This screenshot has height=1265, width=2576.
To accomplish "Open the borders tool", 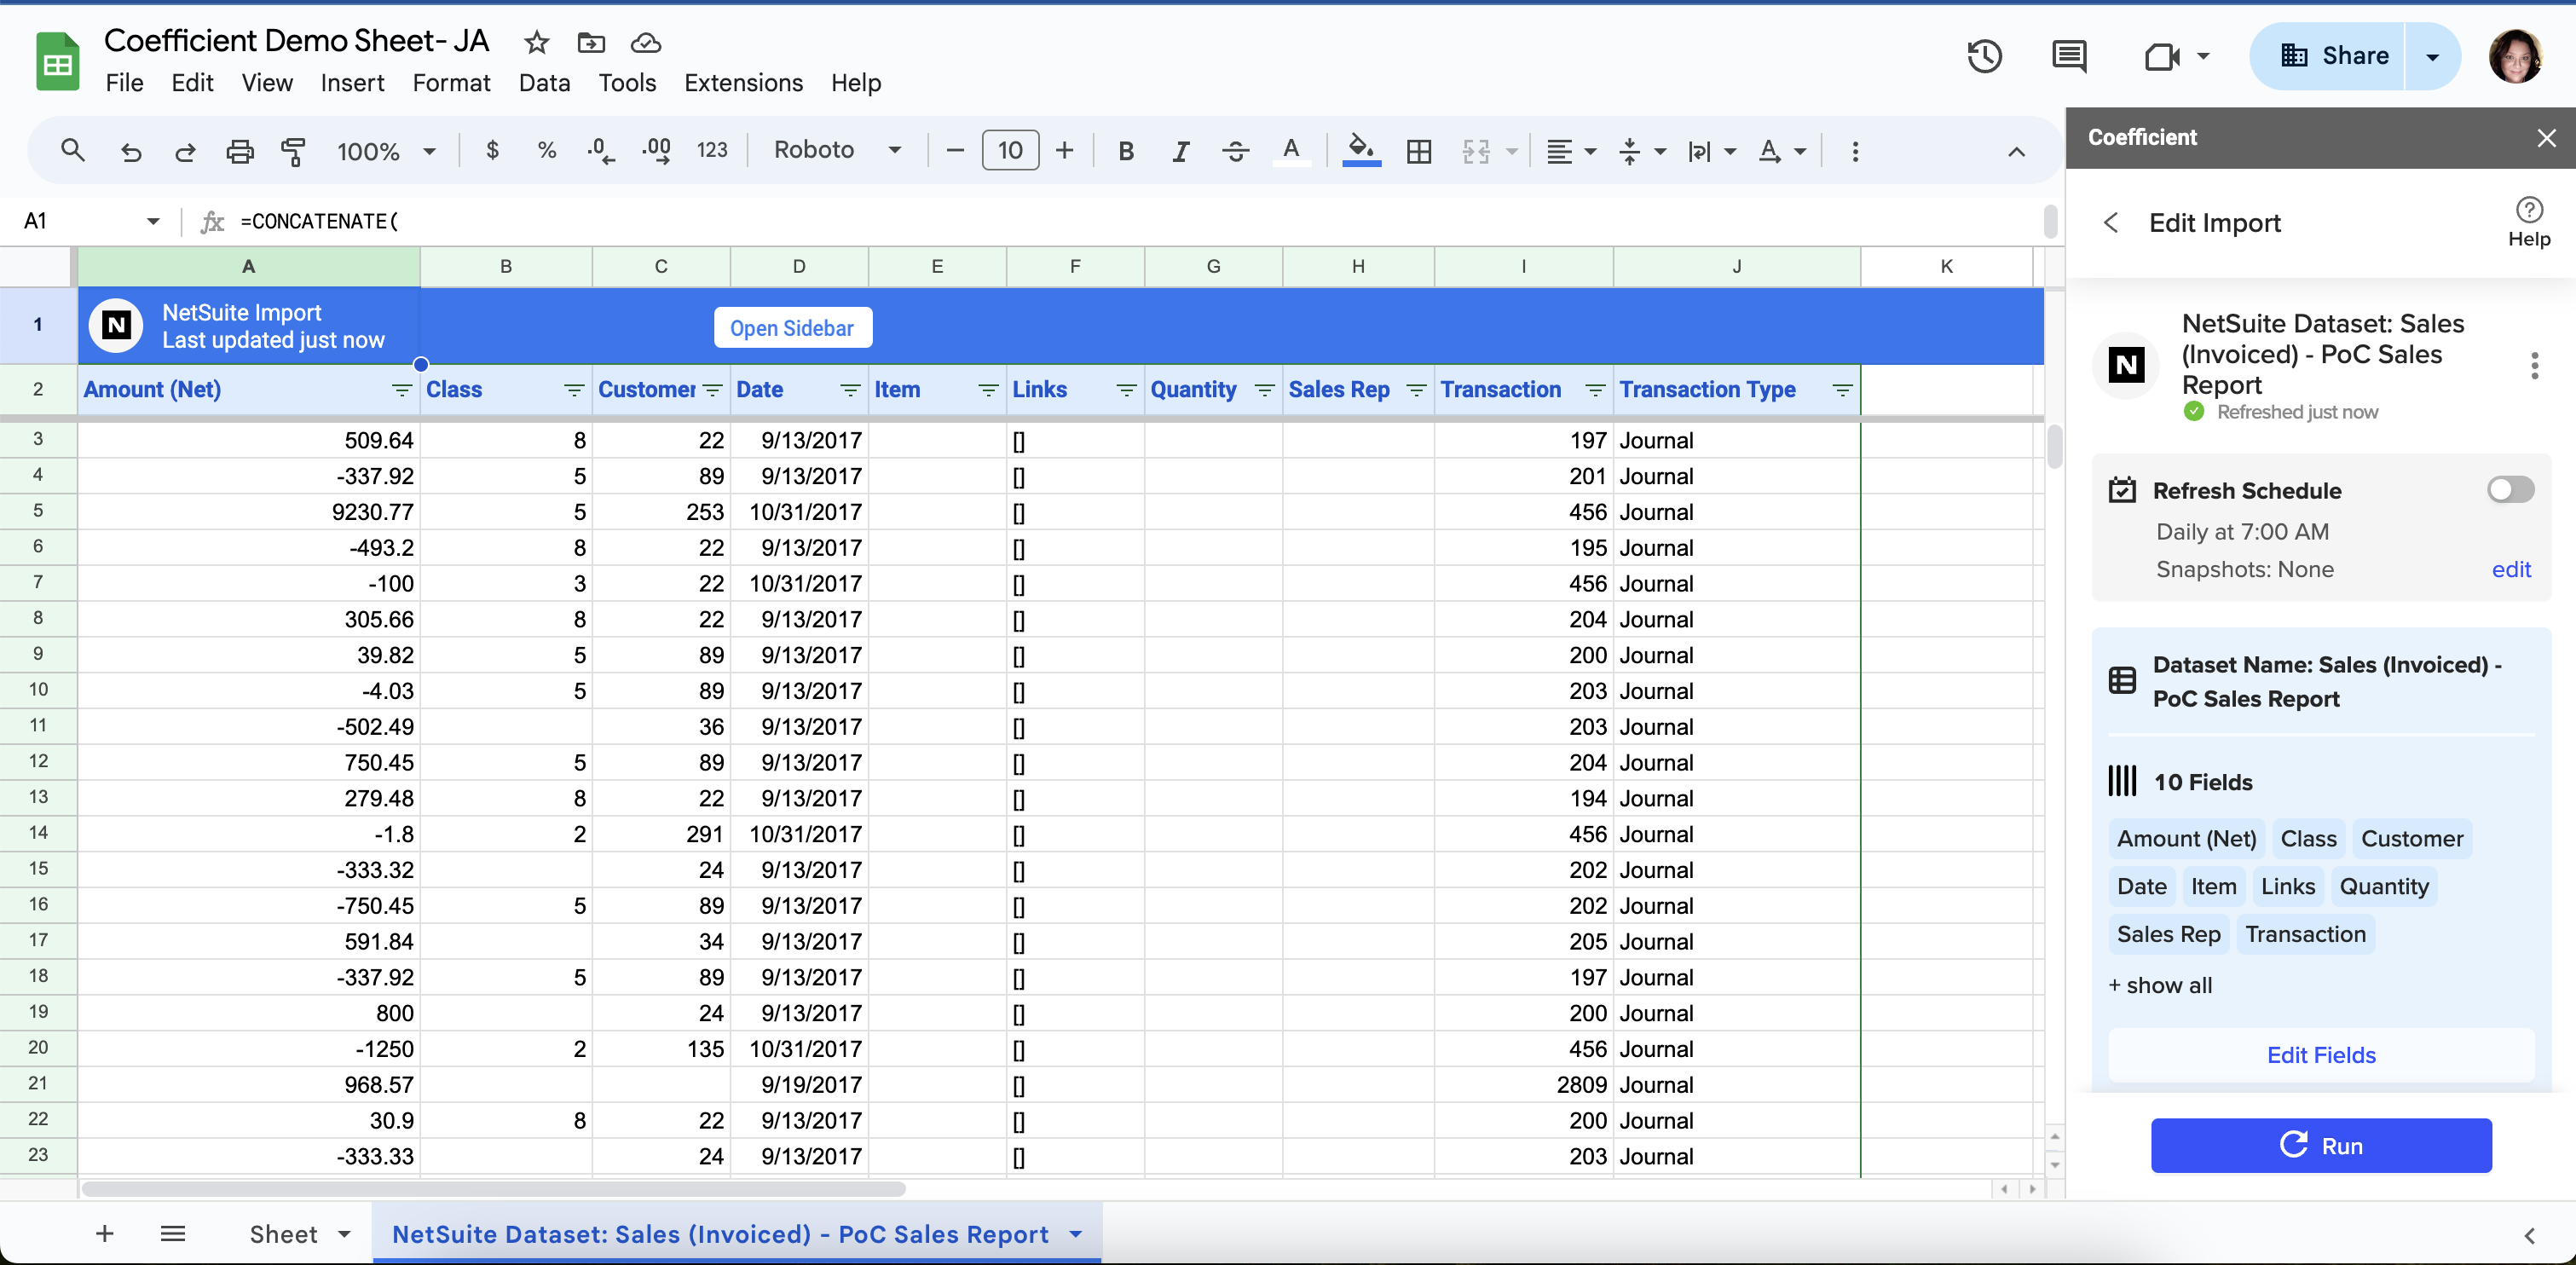I will click(x=1419, y=151).
